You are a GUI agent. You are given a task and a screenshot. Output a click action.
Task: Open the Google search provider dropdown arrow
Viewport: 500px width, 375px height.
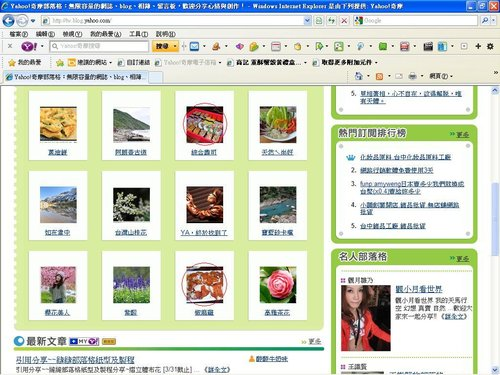click(x=492, y=21)
